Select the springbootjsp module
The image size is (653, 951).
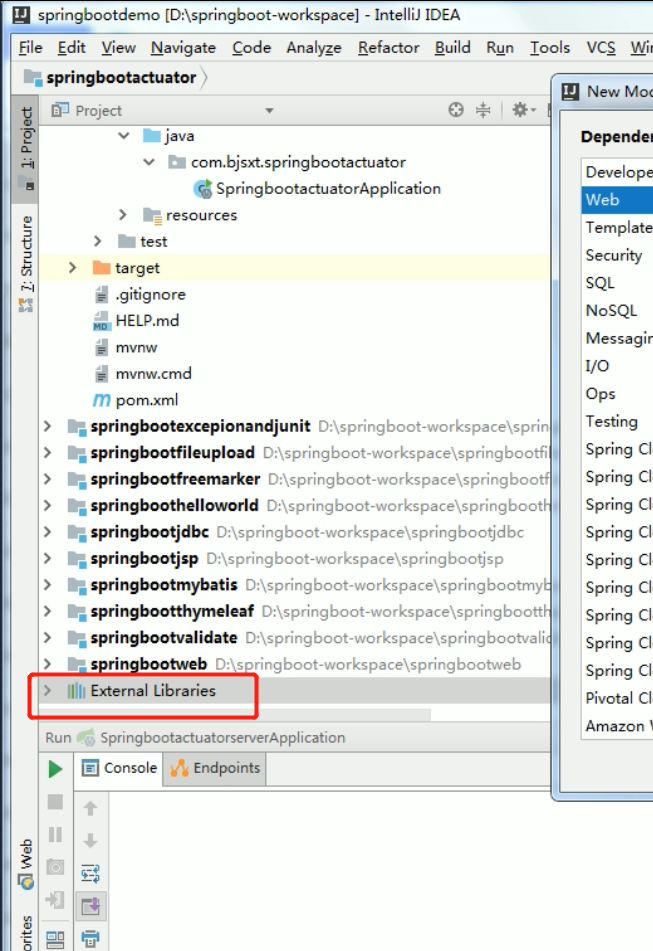(x=144, y=559)
